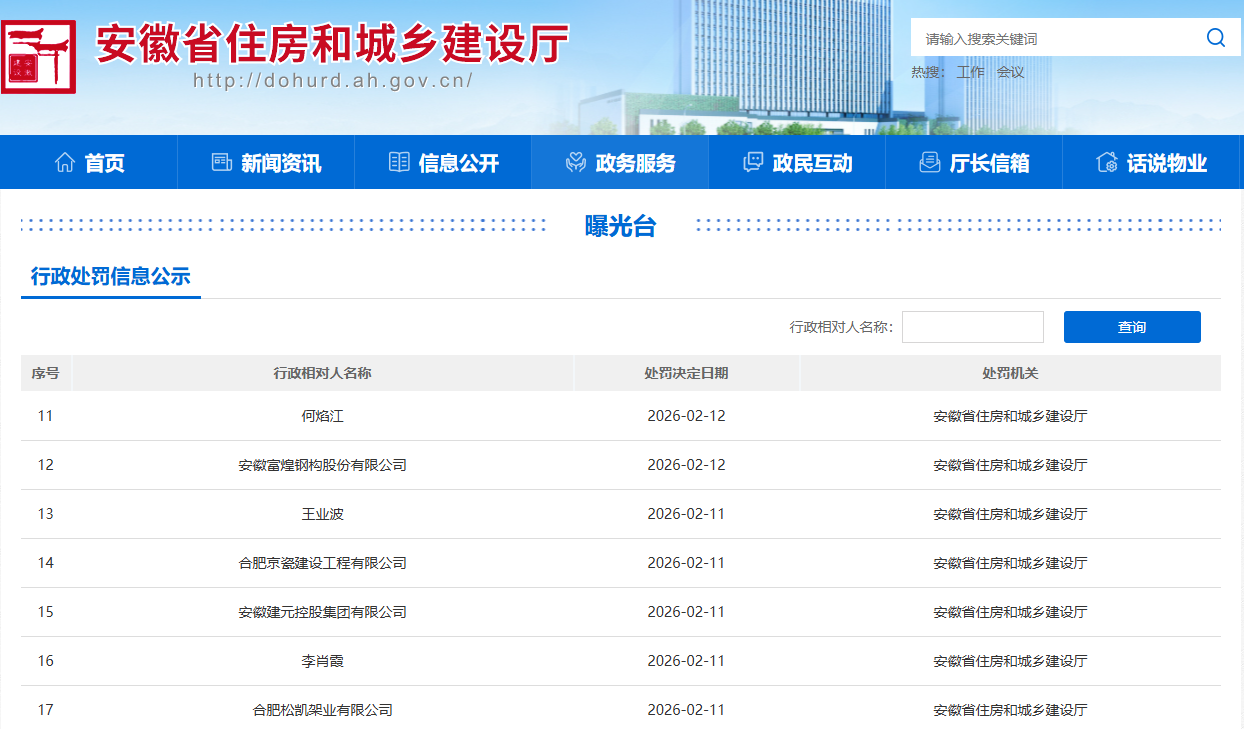
Task: Open the 合肥京瓷建设工程有限公司 entry
Action: [322, 563]
